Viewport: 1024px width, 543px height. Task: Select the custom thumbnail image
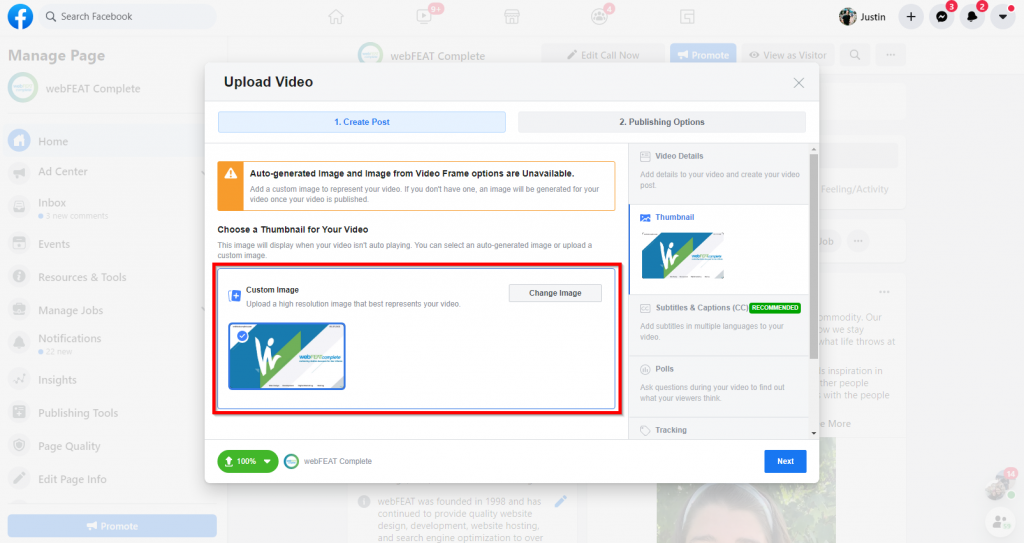click(287, 356)
